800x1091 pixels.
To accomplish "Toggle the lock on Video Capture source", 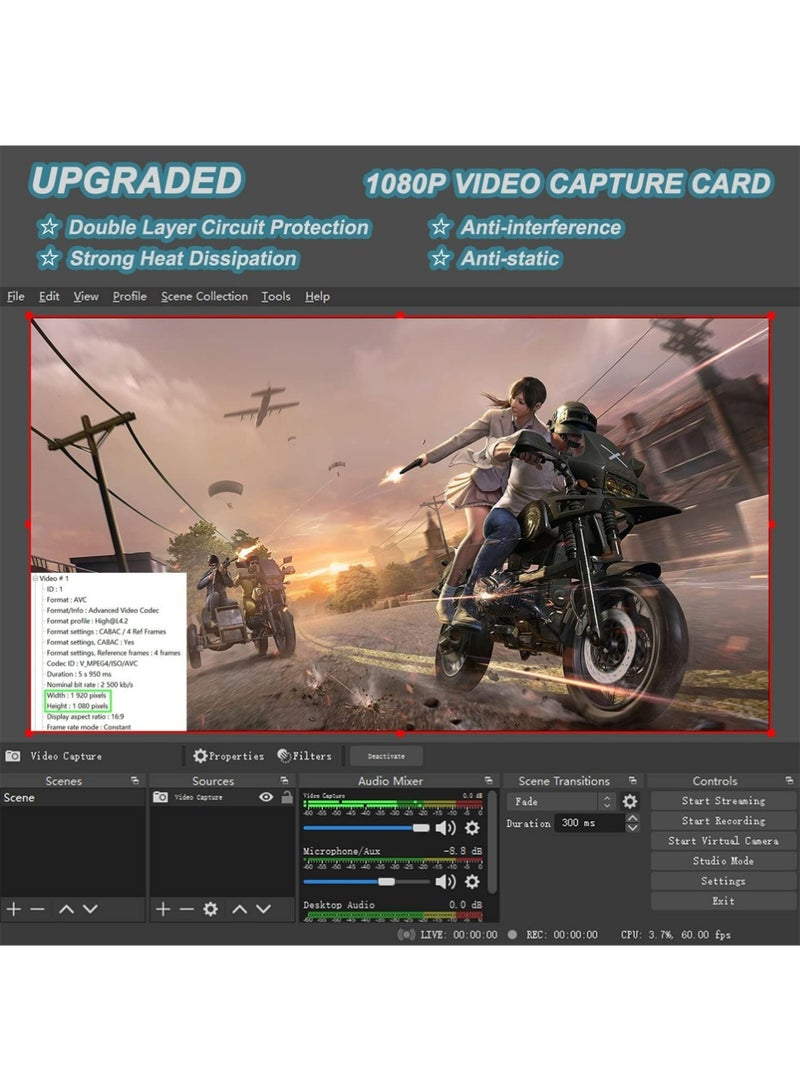I will click(287, 797).
